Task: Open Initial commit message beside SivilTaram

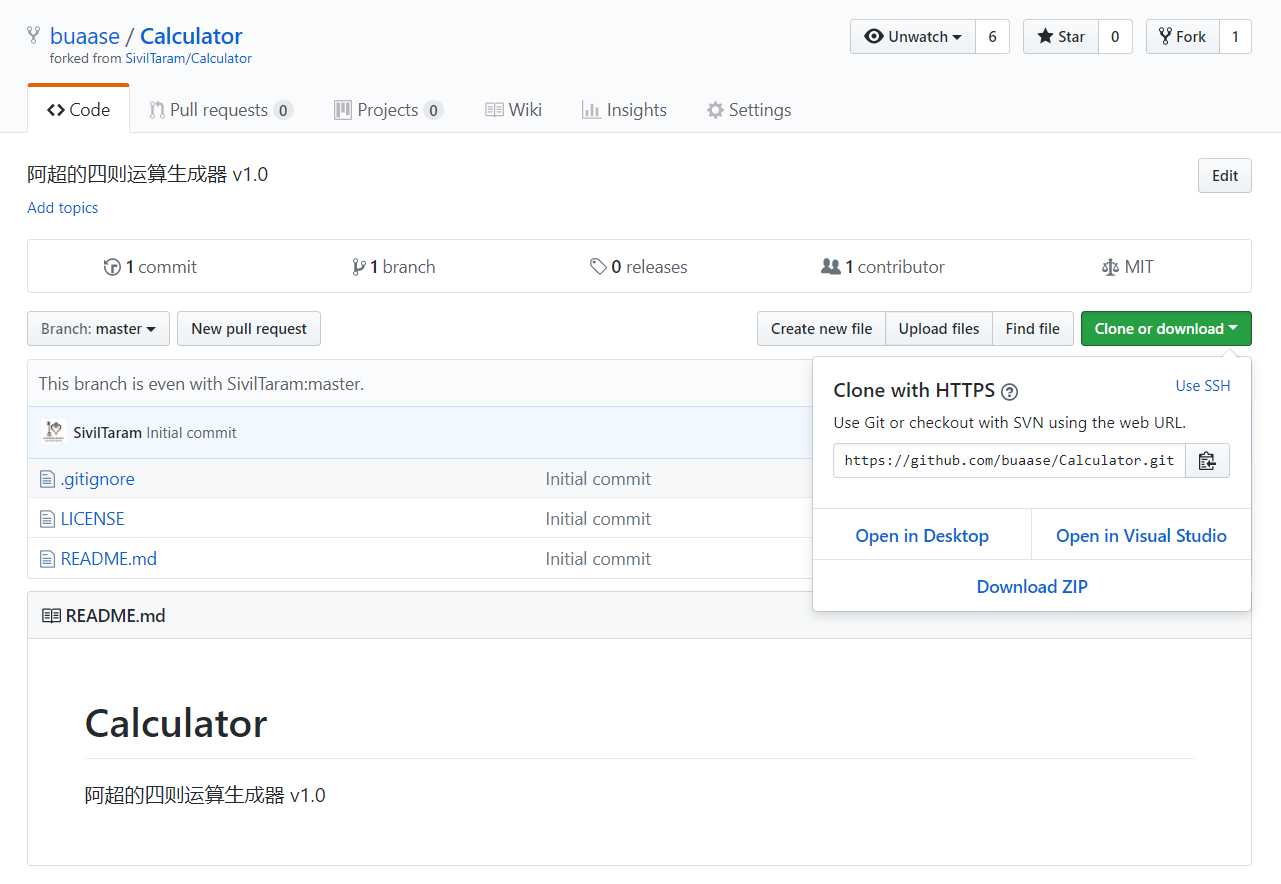Action: pyautogui.click(x=192, y=433)
